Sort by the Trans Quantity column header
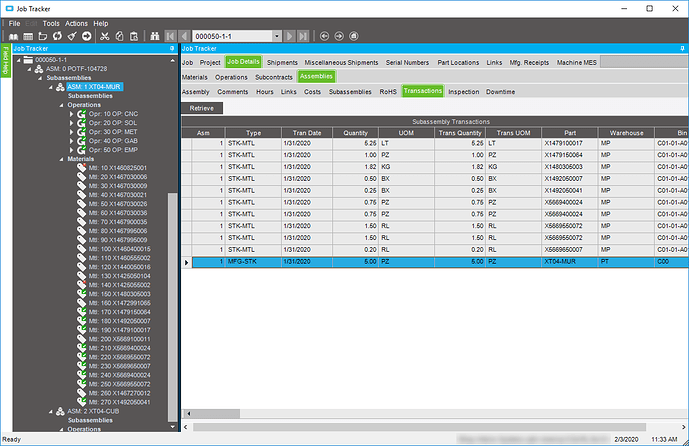Viewport: 689px width, 446px height. tap(460, 133)
